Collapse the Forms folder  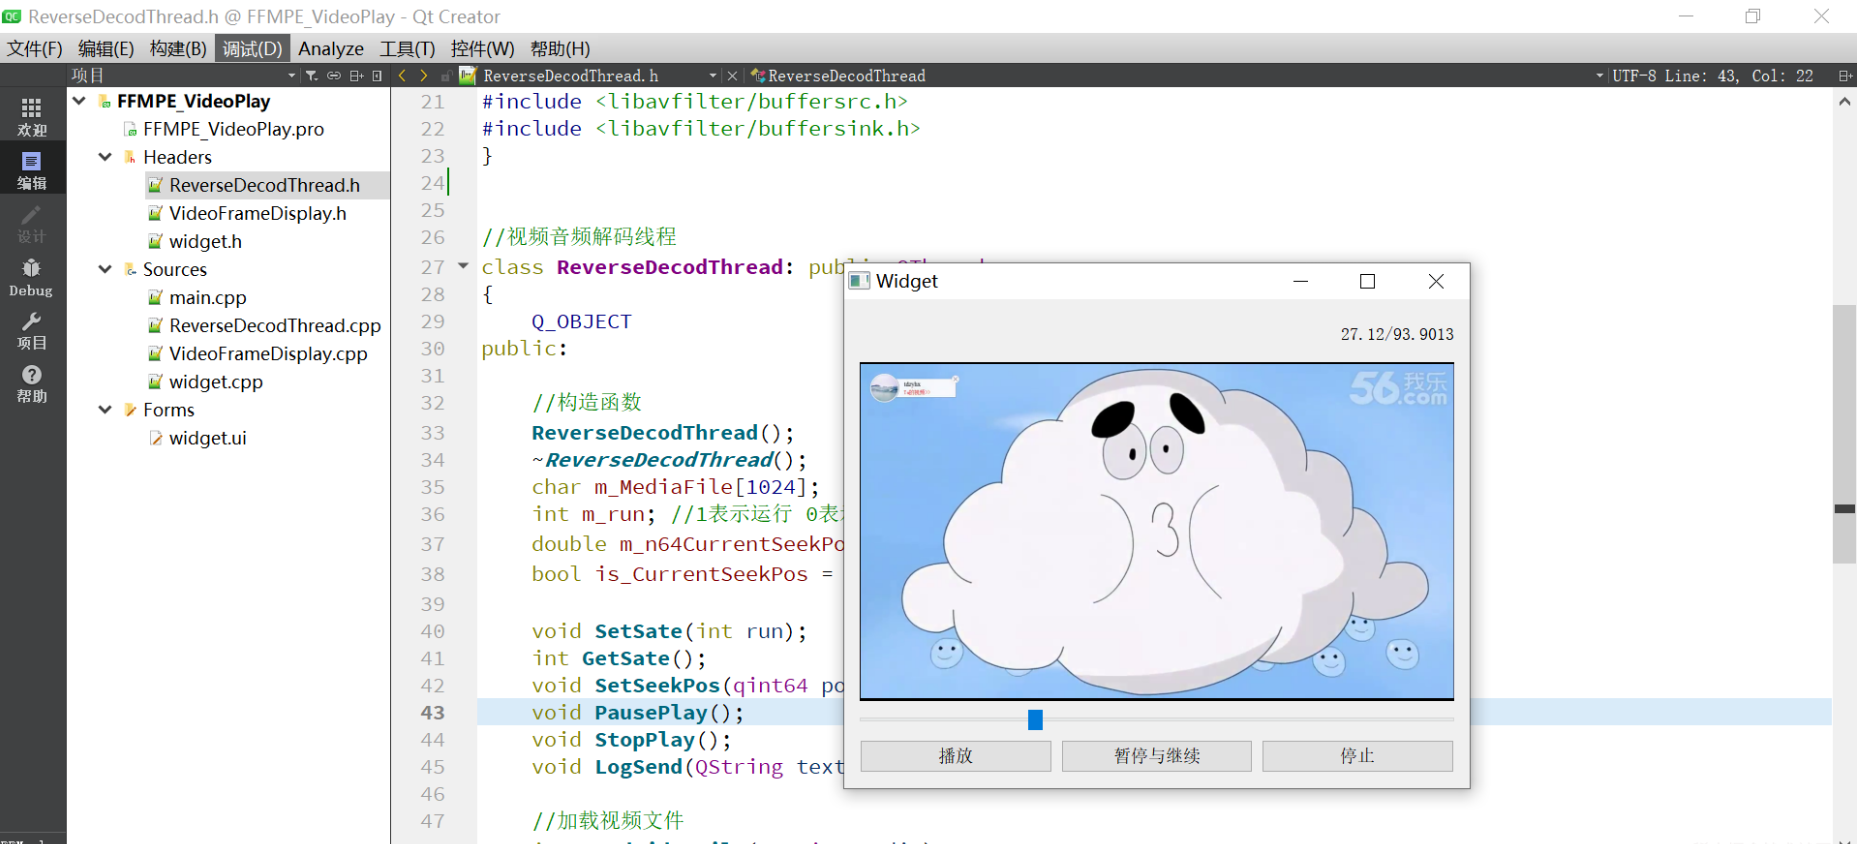[x=105, y=410]
